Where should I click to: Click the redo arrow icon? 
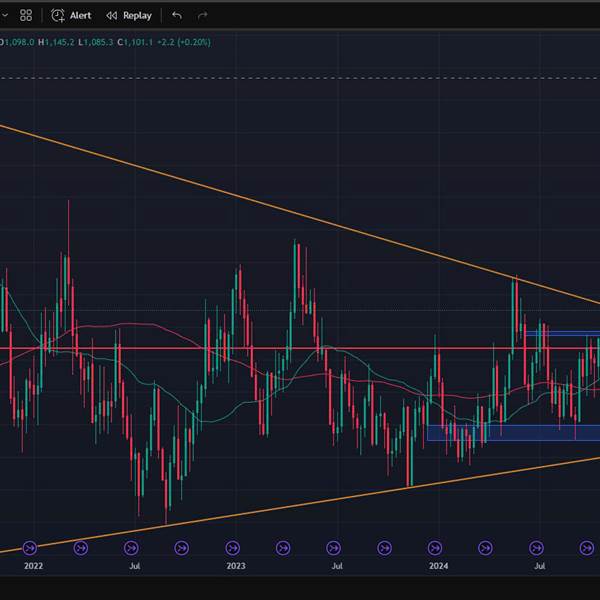(202, 15)
